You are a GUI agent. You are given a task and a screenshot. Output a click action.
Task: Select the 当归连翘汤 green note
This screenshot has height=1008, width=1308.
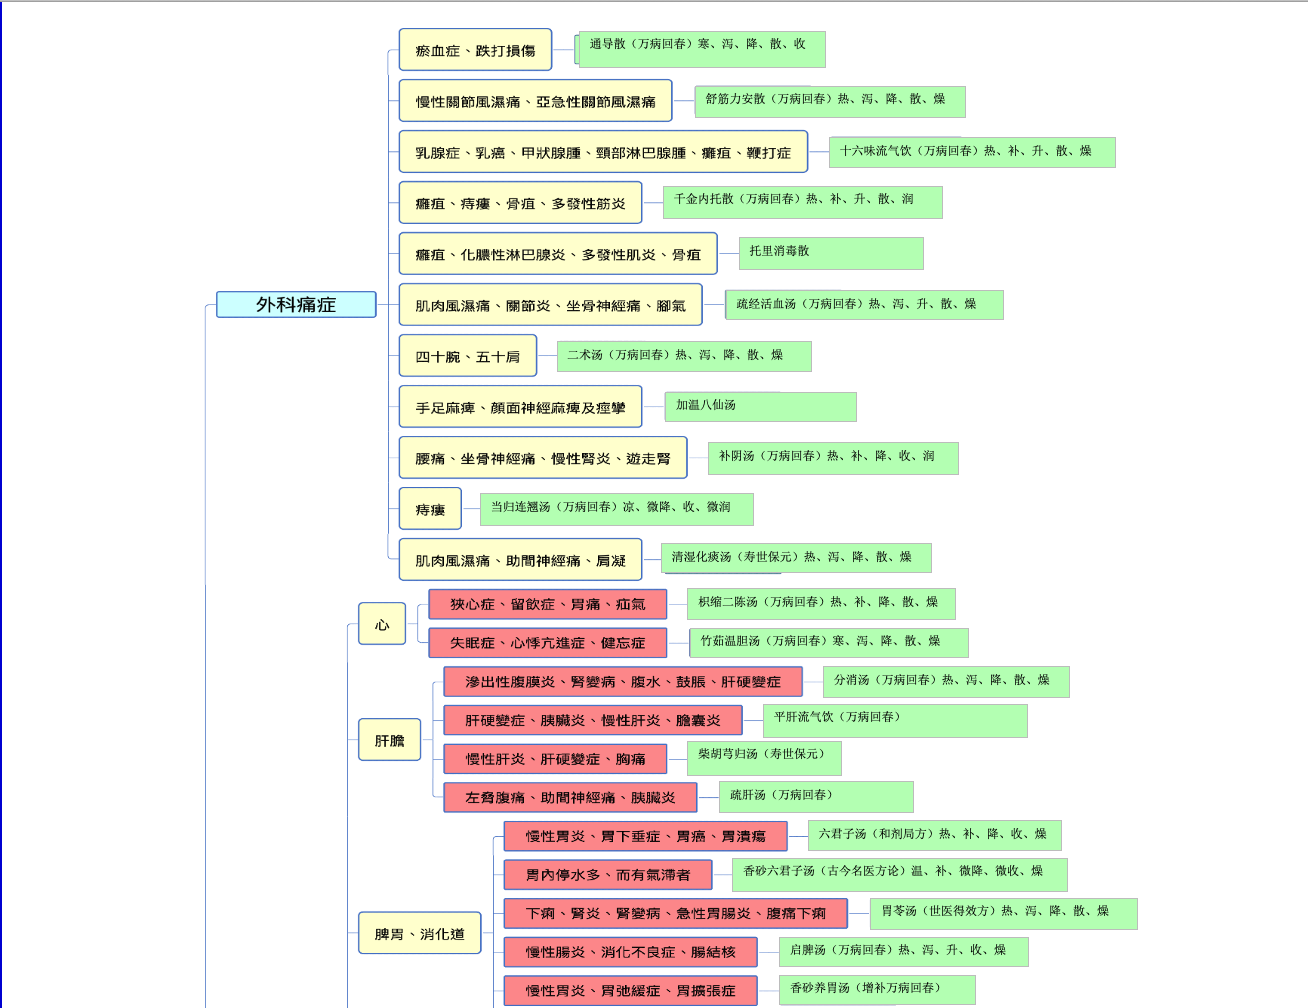click(x=616, y=509)
